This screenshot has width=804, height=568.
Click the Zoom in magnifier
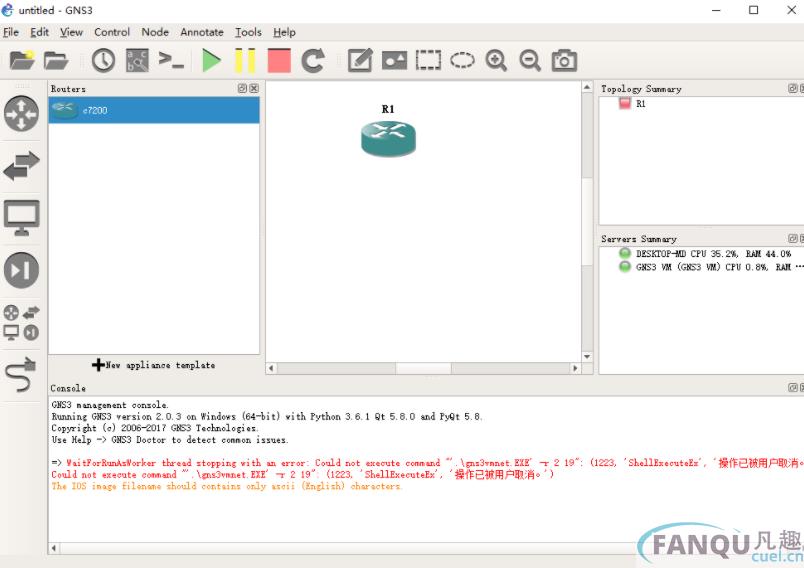496,60
